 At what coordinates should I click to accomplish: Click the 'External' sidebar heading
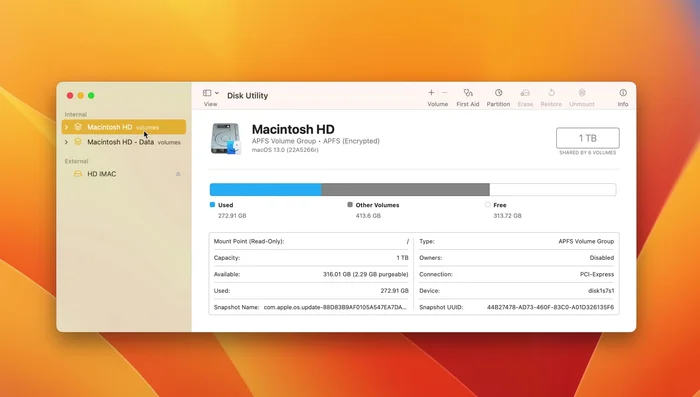tap(76, 161)
